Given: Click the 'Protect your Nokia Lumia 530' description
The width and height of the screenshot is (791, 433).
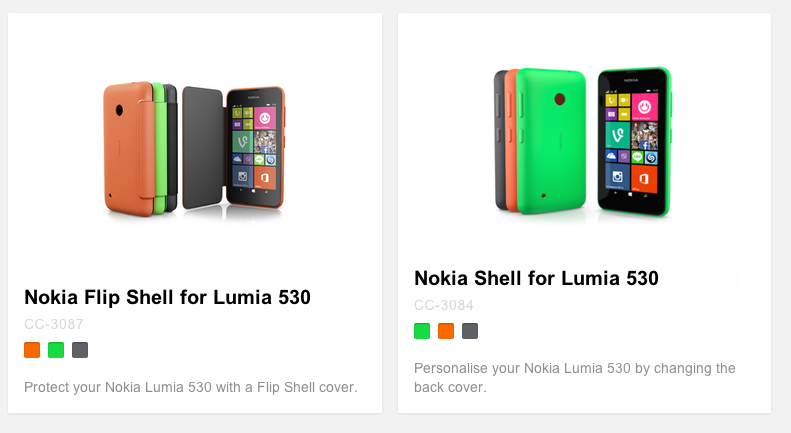Looking at the screenshot, I should point(190,387).
